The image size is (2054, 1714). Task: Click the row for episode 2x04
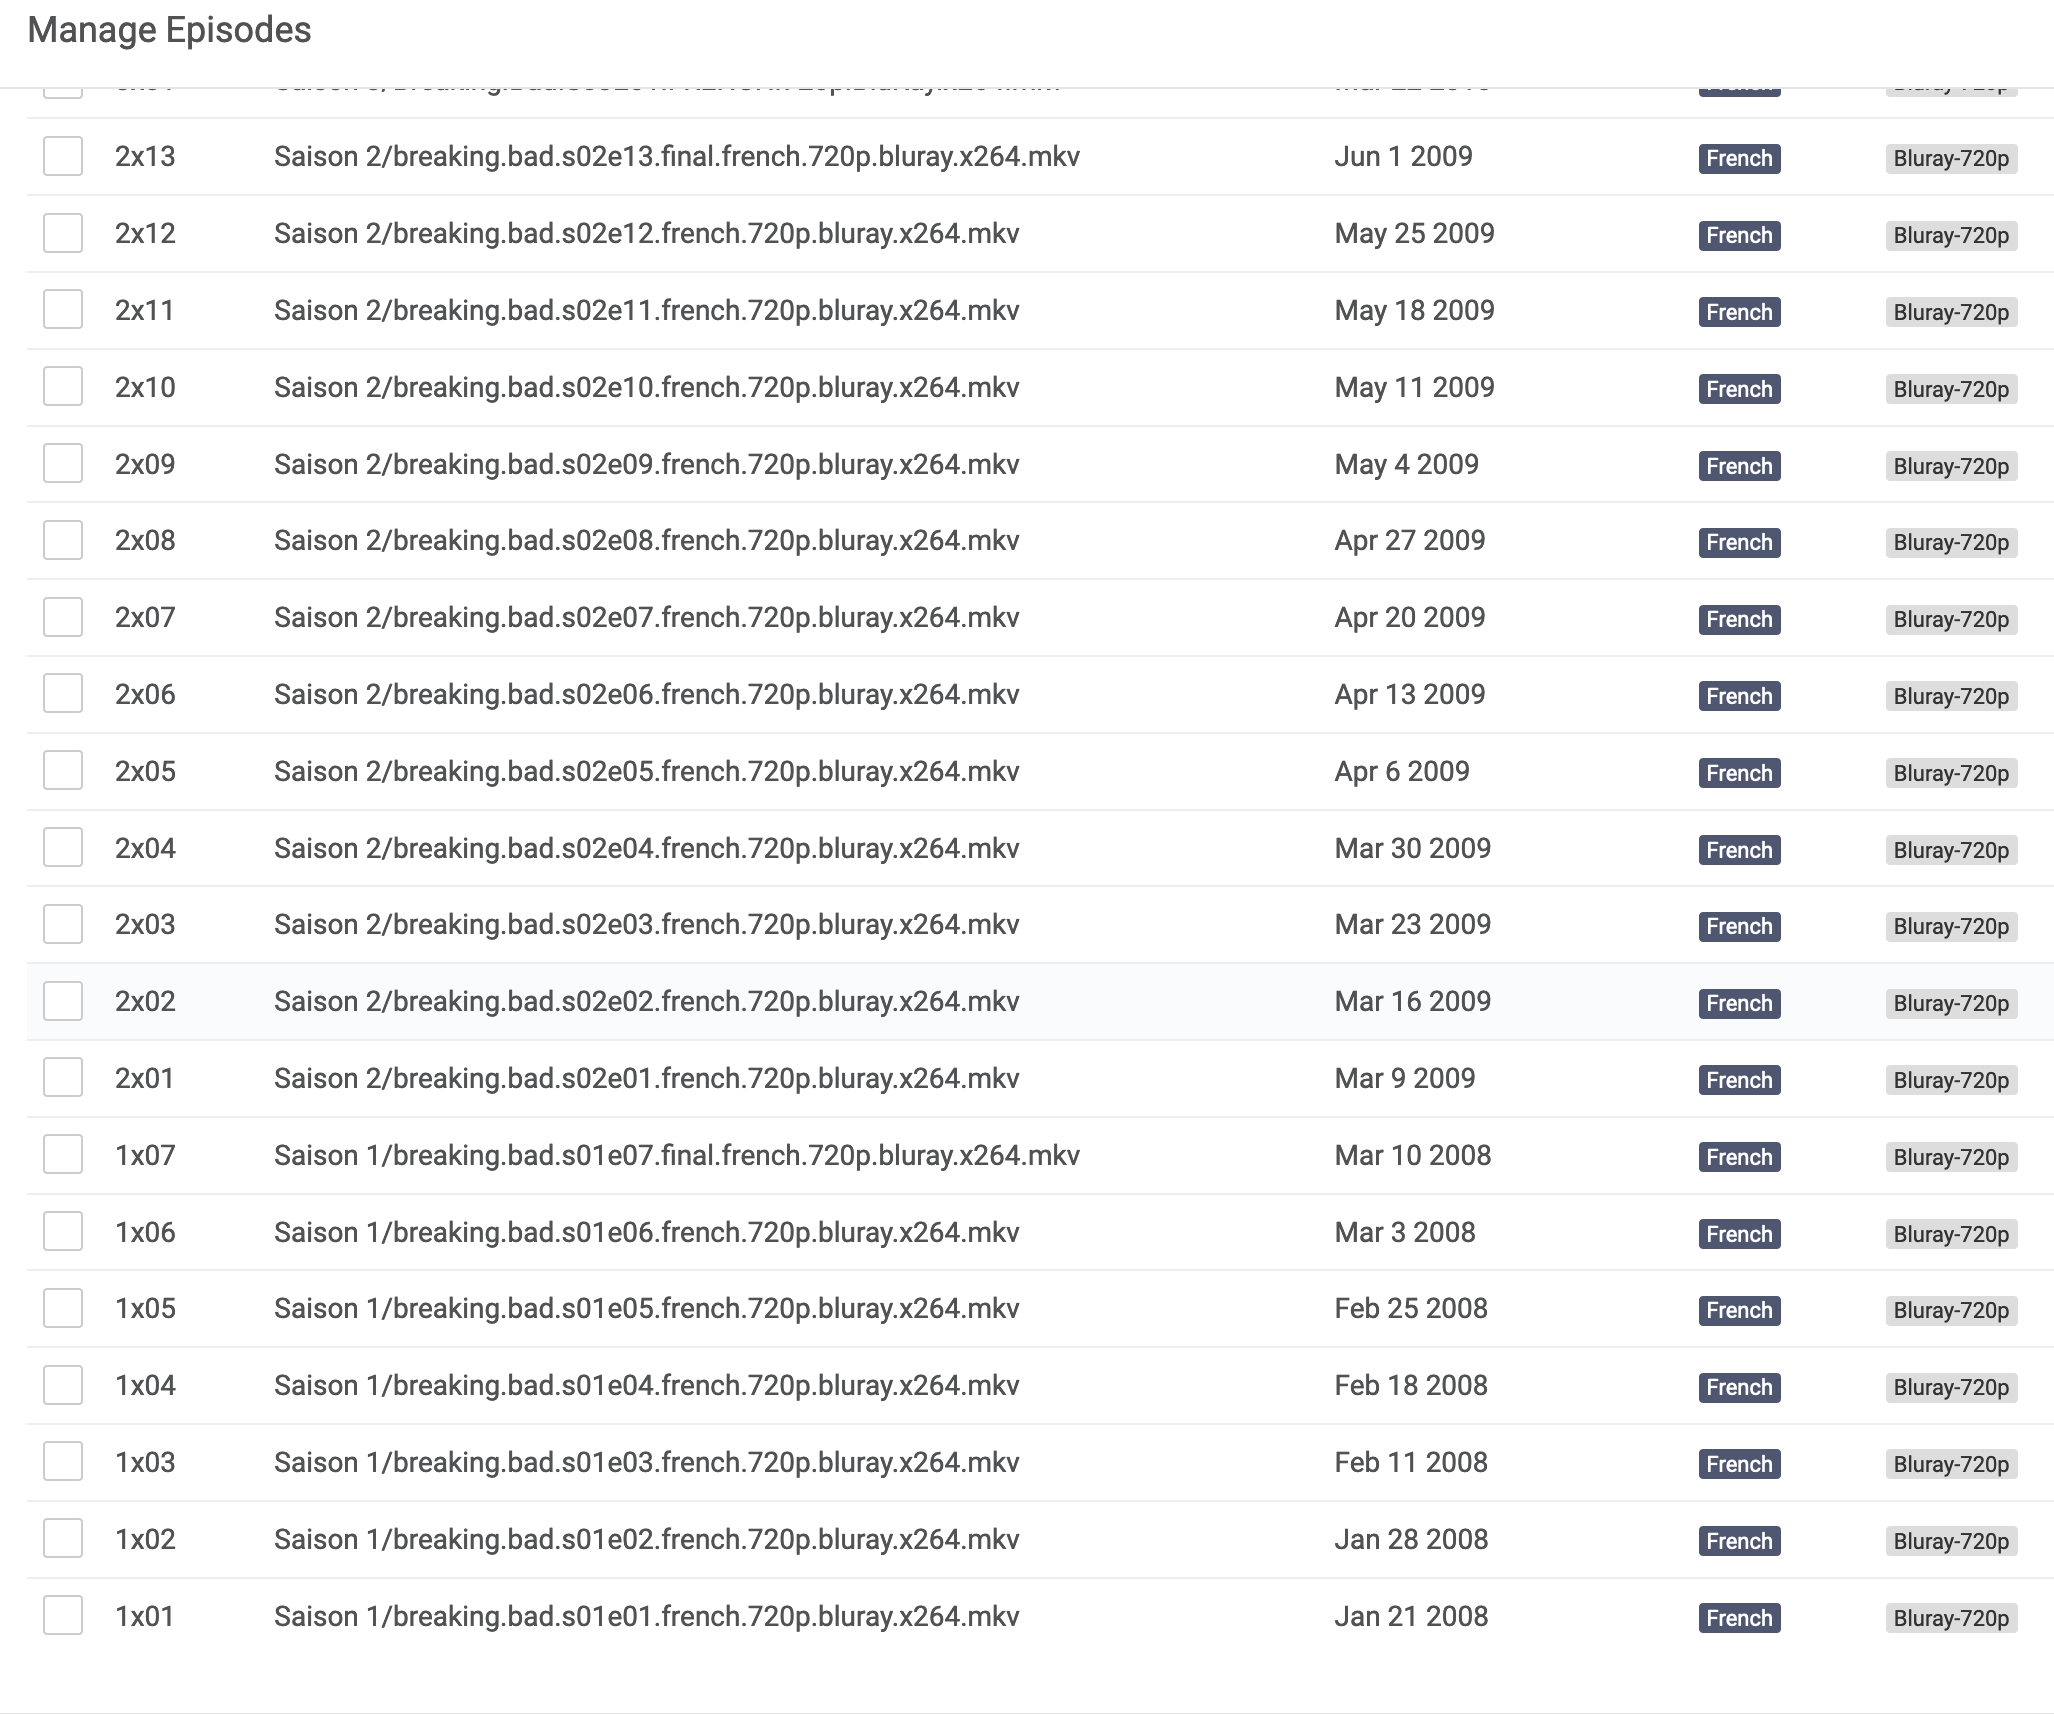(1000, 848)
